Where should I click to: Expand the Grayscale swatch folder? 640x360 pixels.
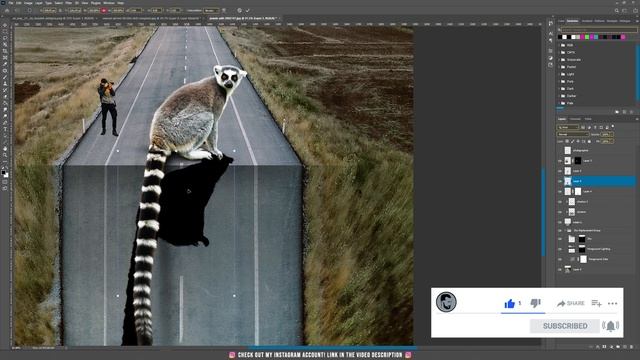tap(559, 60)
